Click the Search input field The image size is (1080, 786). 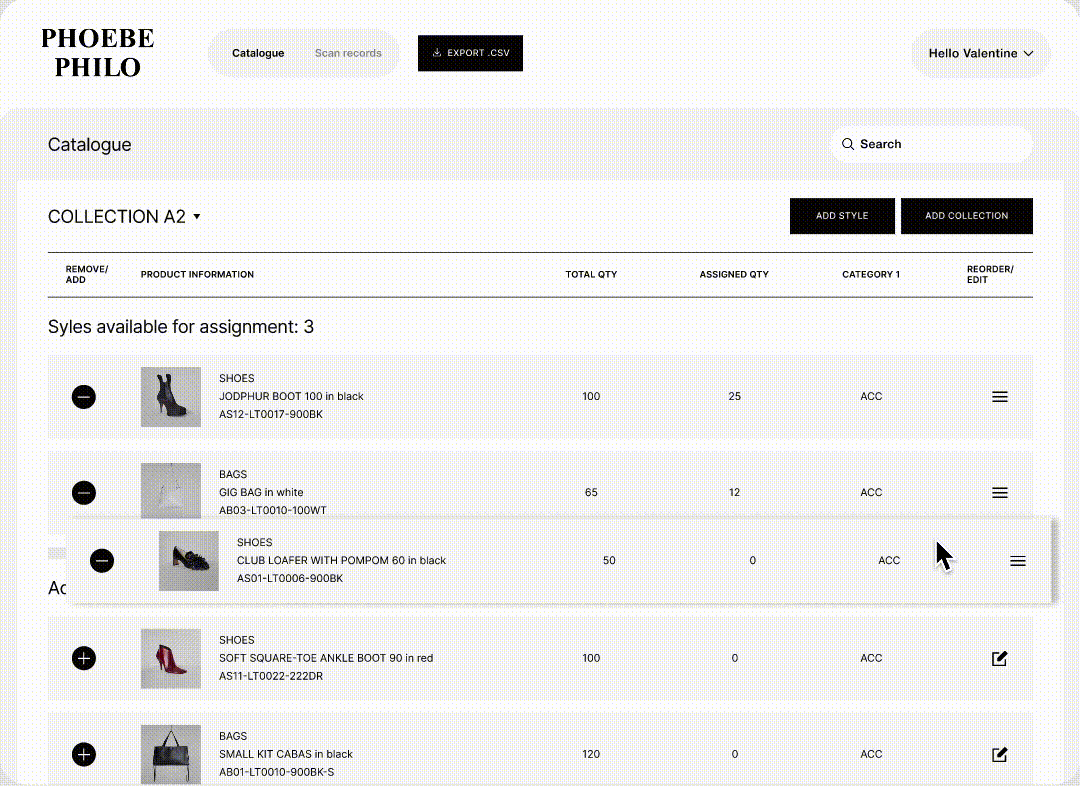(930, 144)
